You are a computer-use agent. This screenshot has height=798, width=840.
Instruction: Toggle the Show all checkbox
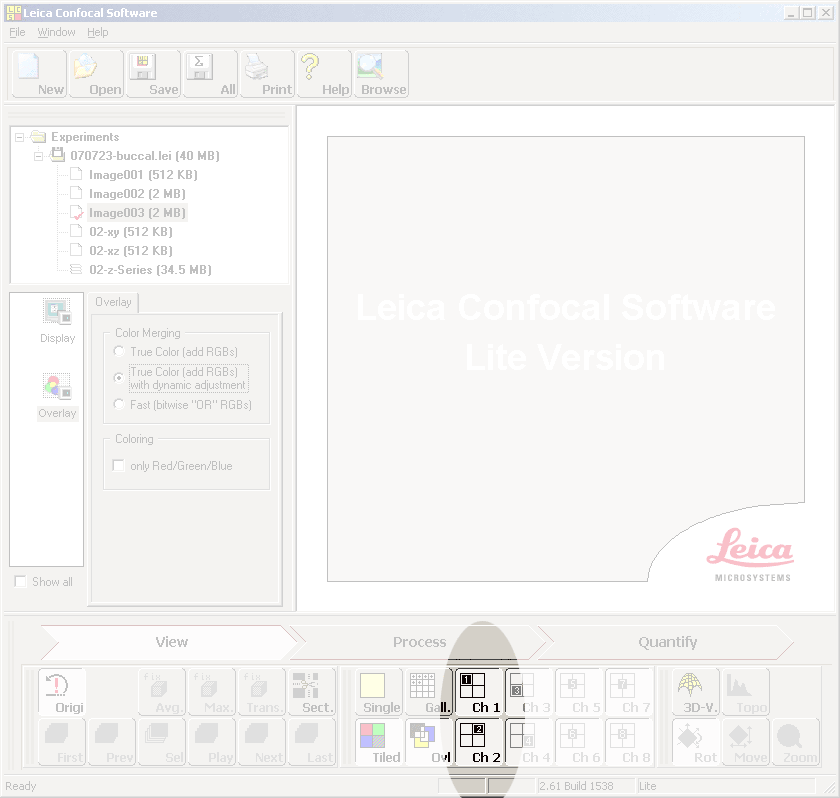(20, 582)
